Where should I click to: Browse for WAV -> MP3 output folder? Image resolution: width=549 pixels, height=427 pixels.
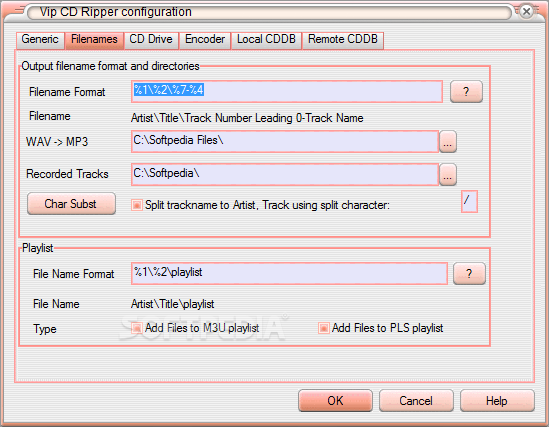coord(448,141)
